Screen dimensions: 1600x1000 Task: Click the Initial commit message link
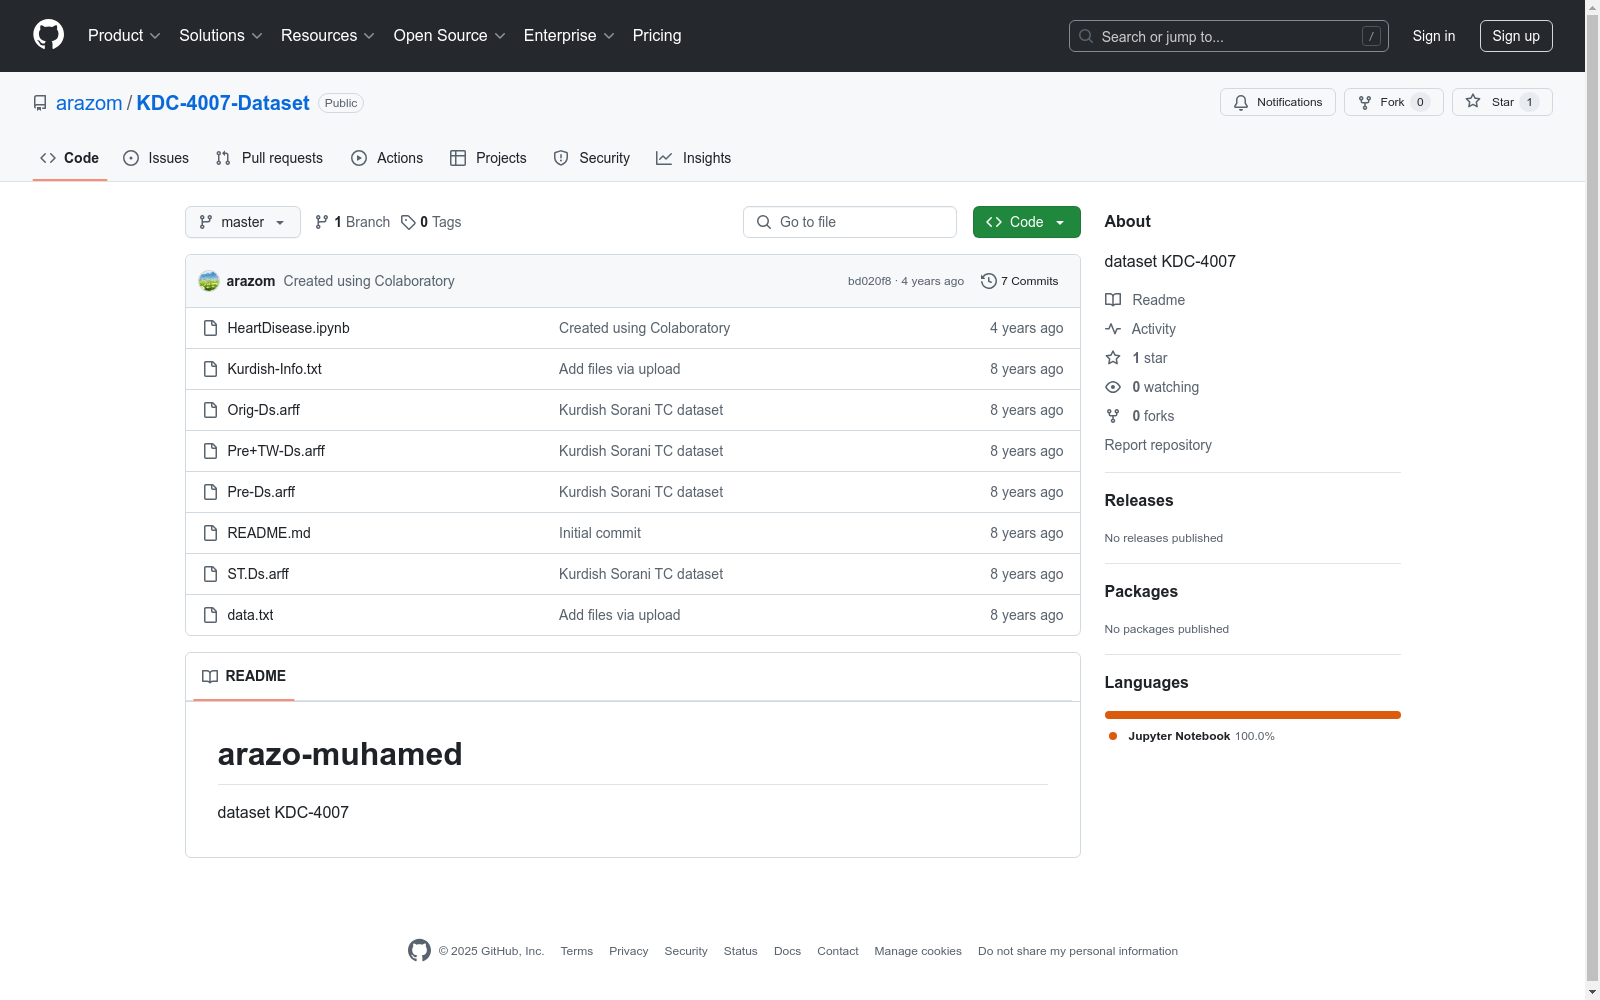pos(600,533)
